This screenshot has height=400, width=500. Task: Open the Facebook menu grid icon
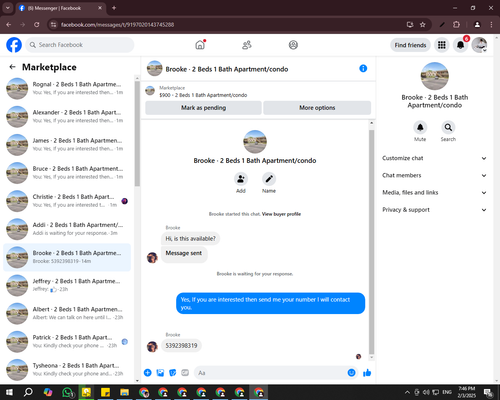tap(442, 45)
